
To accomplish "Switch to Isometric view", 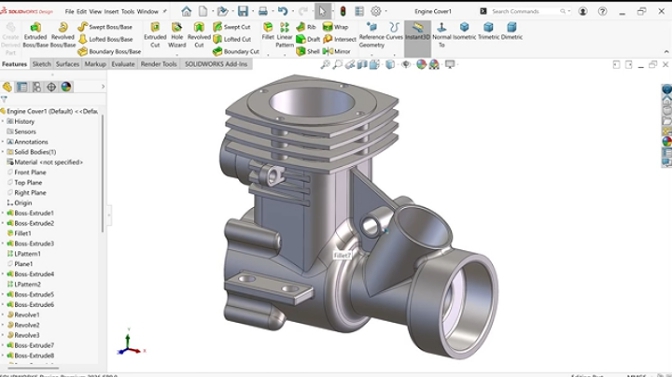I will (464, 31).
